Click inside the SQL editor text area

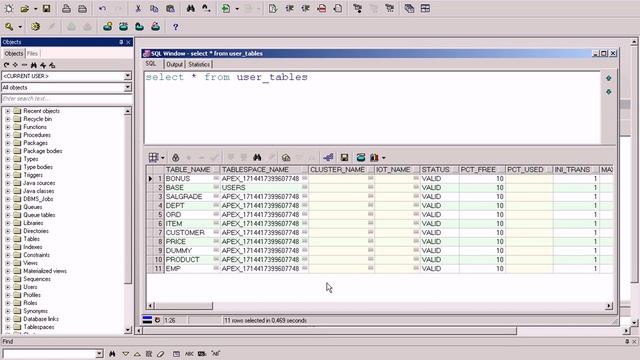[x=372, y=108]
